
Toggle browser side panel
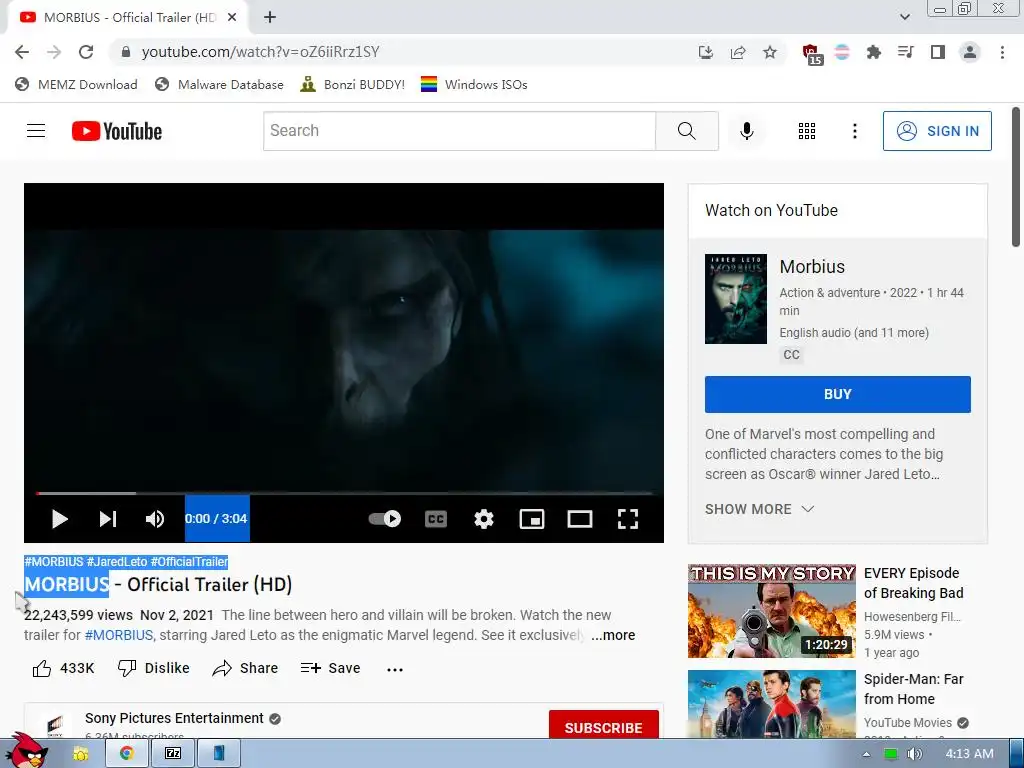938,52
